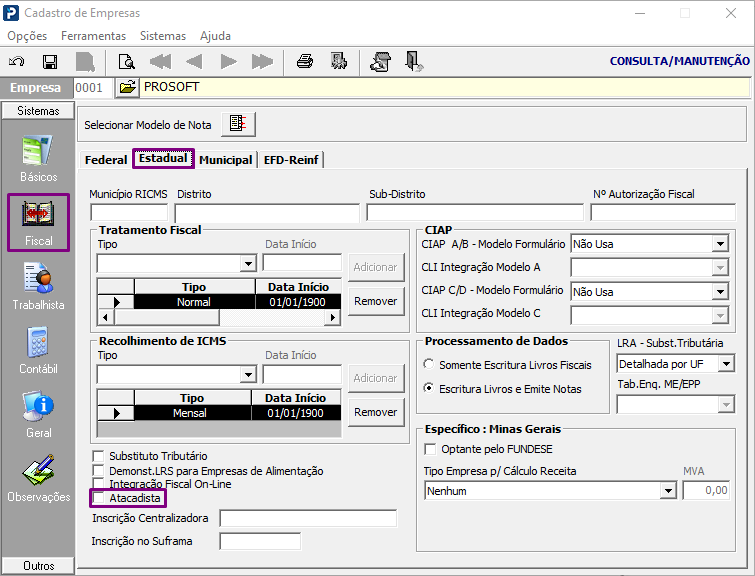755x576 pixels.
Task: Click Adicionar in Recolhimento de ICMS
Action: pyautogui.click(x=376, y=379)
